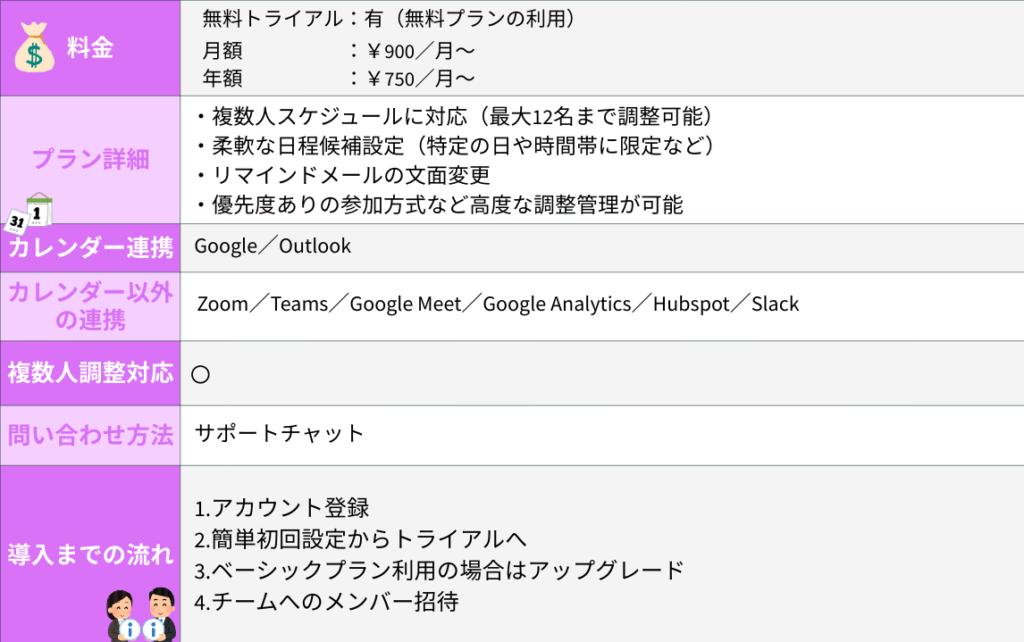This screenshot has width=1024, height=642.
Task: Click the calendar pages icon
Action: [30, 213]
